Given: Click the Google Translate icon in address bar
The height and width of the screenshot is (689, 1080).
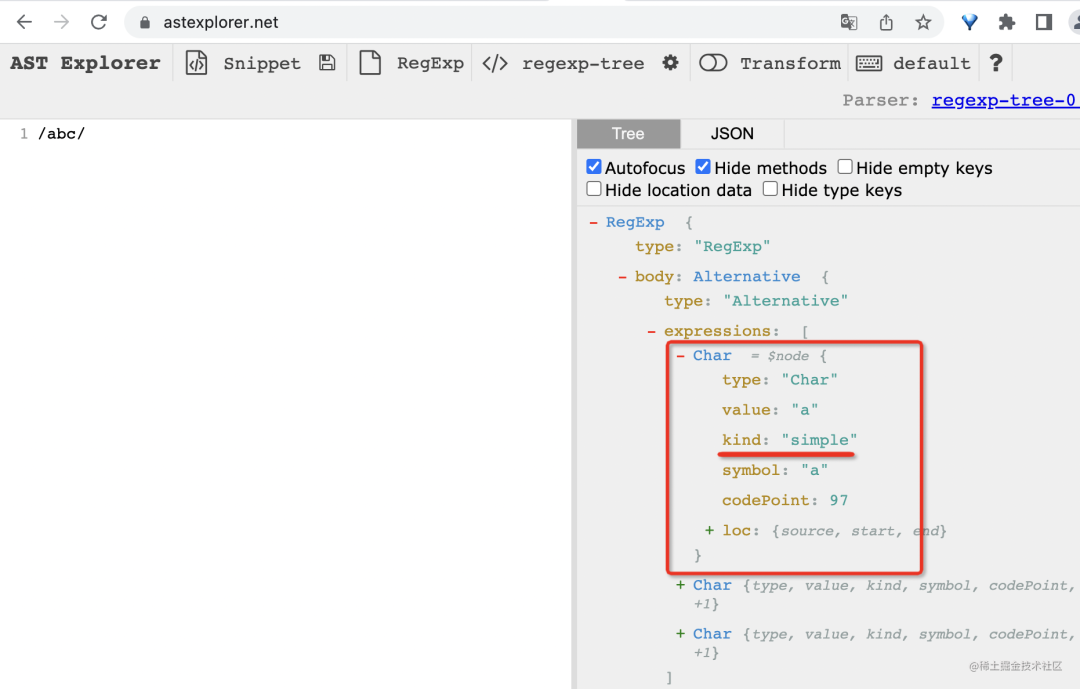Looking at the screenshot, I should point(849,22).
